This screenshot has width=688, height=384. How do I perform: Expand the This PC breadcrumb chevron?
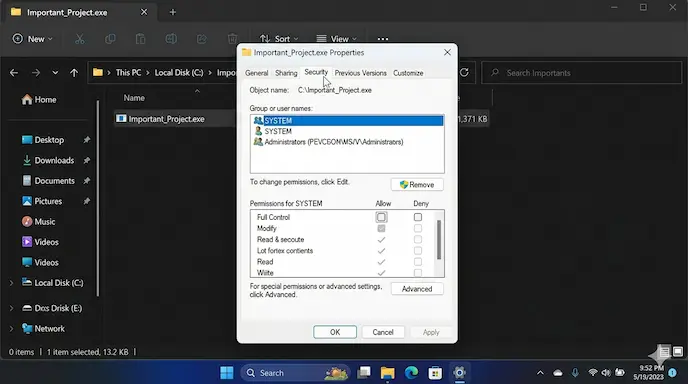[x=148, y=73]
